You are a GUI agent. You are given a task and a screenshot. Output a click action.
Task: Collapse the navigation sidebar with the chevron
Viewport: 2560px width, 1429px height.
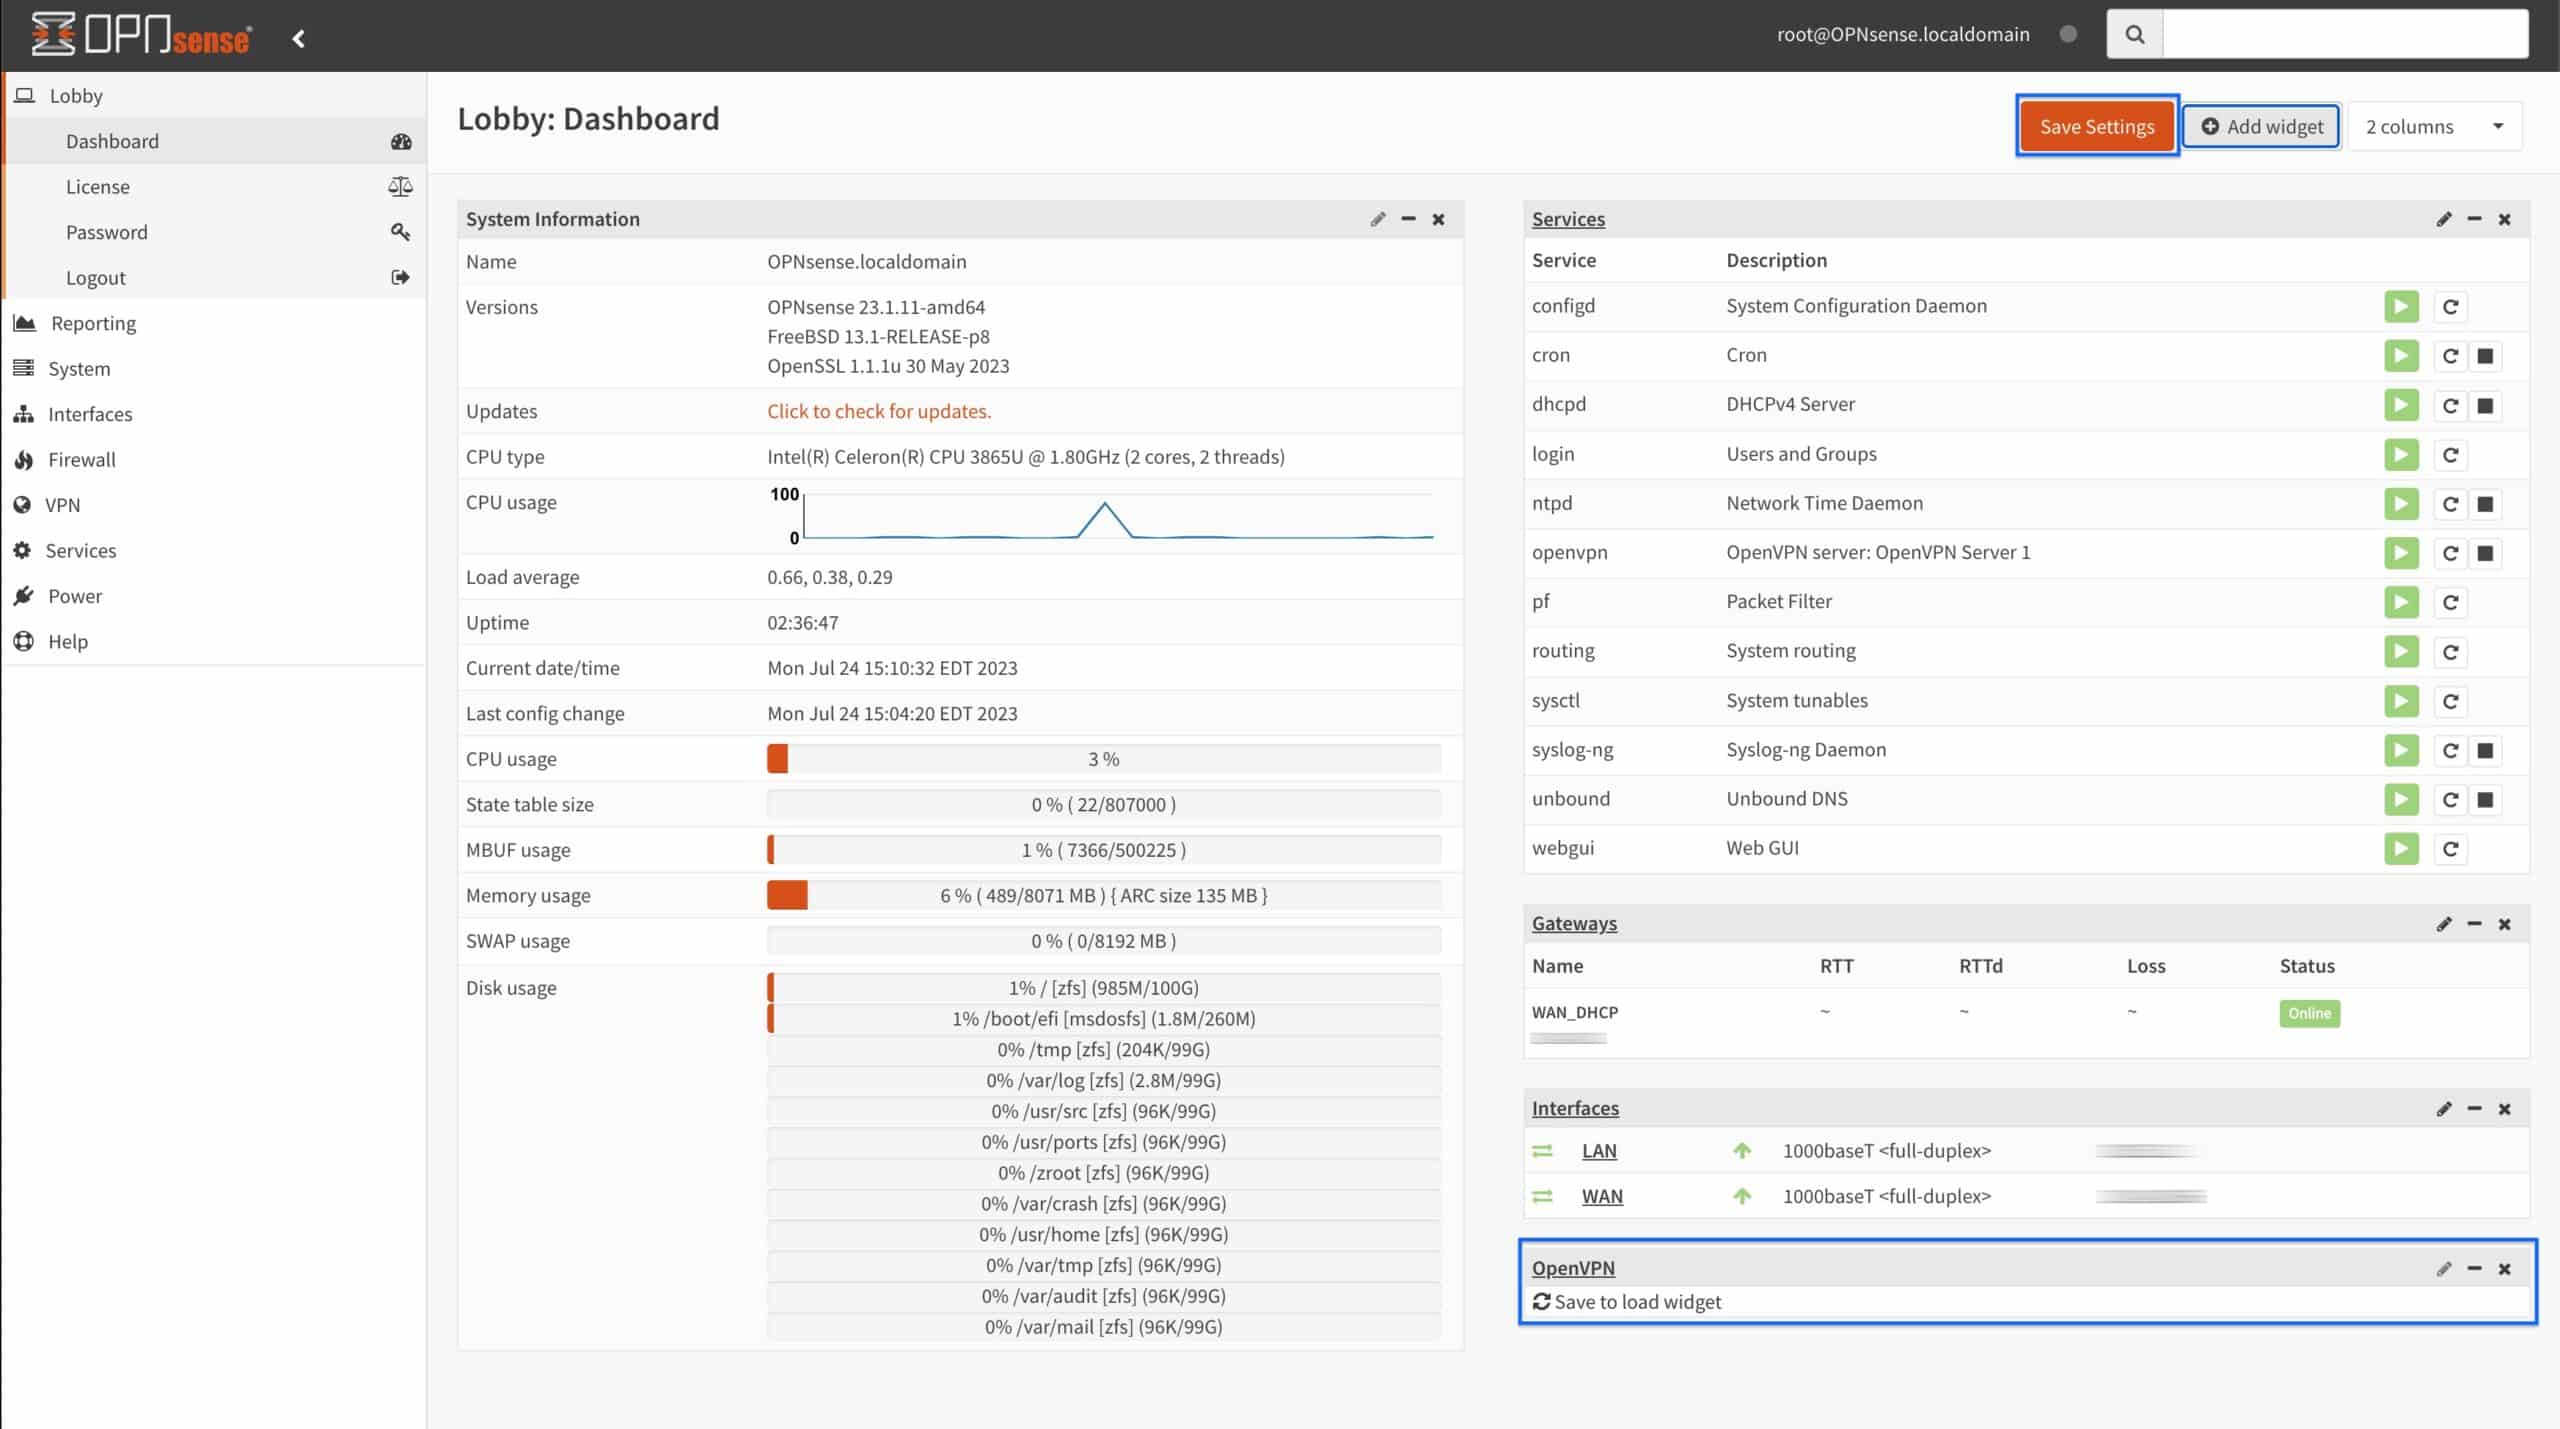pyautogui.click(x=297, y=37)
